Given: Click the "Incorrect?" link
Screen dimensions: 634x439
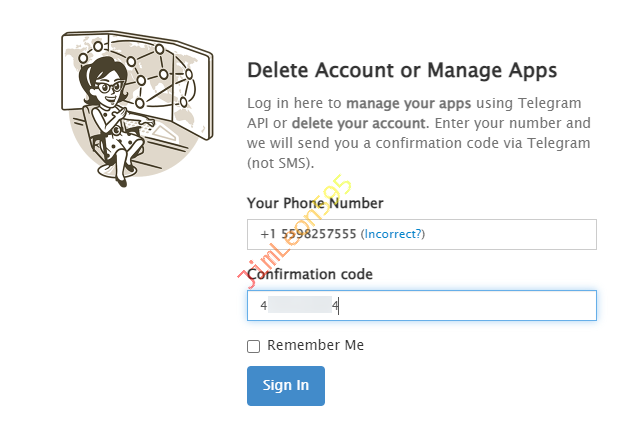Looking at the screenshot, I should (393, 234).
